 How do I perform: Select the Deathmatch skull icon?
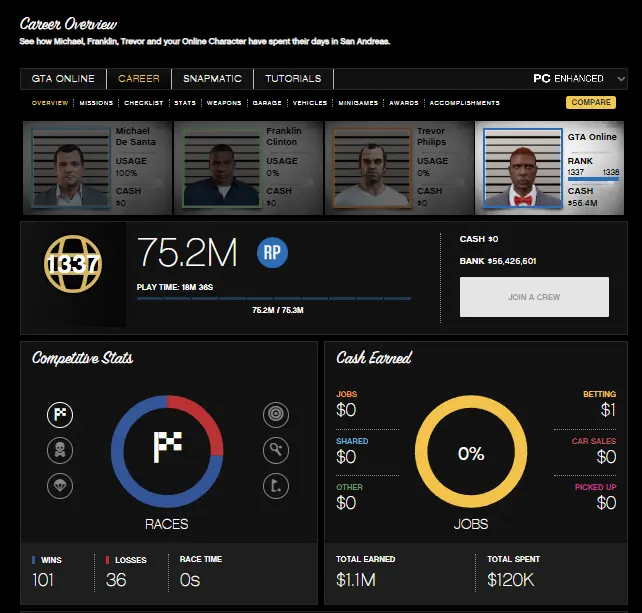click(60, 450)
